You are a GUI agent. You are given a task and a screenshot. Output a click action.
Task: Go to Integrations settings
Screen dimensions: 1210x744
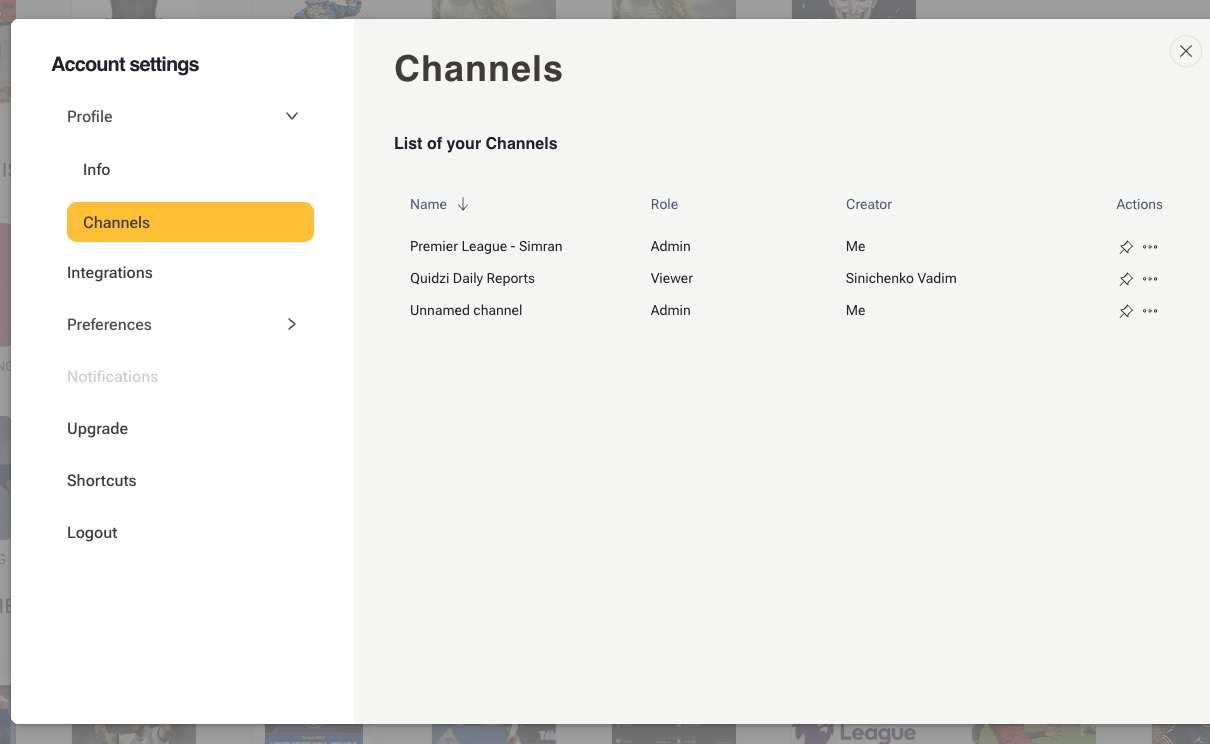[x=110, y=273]
